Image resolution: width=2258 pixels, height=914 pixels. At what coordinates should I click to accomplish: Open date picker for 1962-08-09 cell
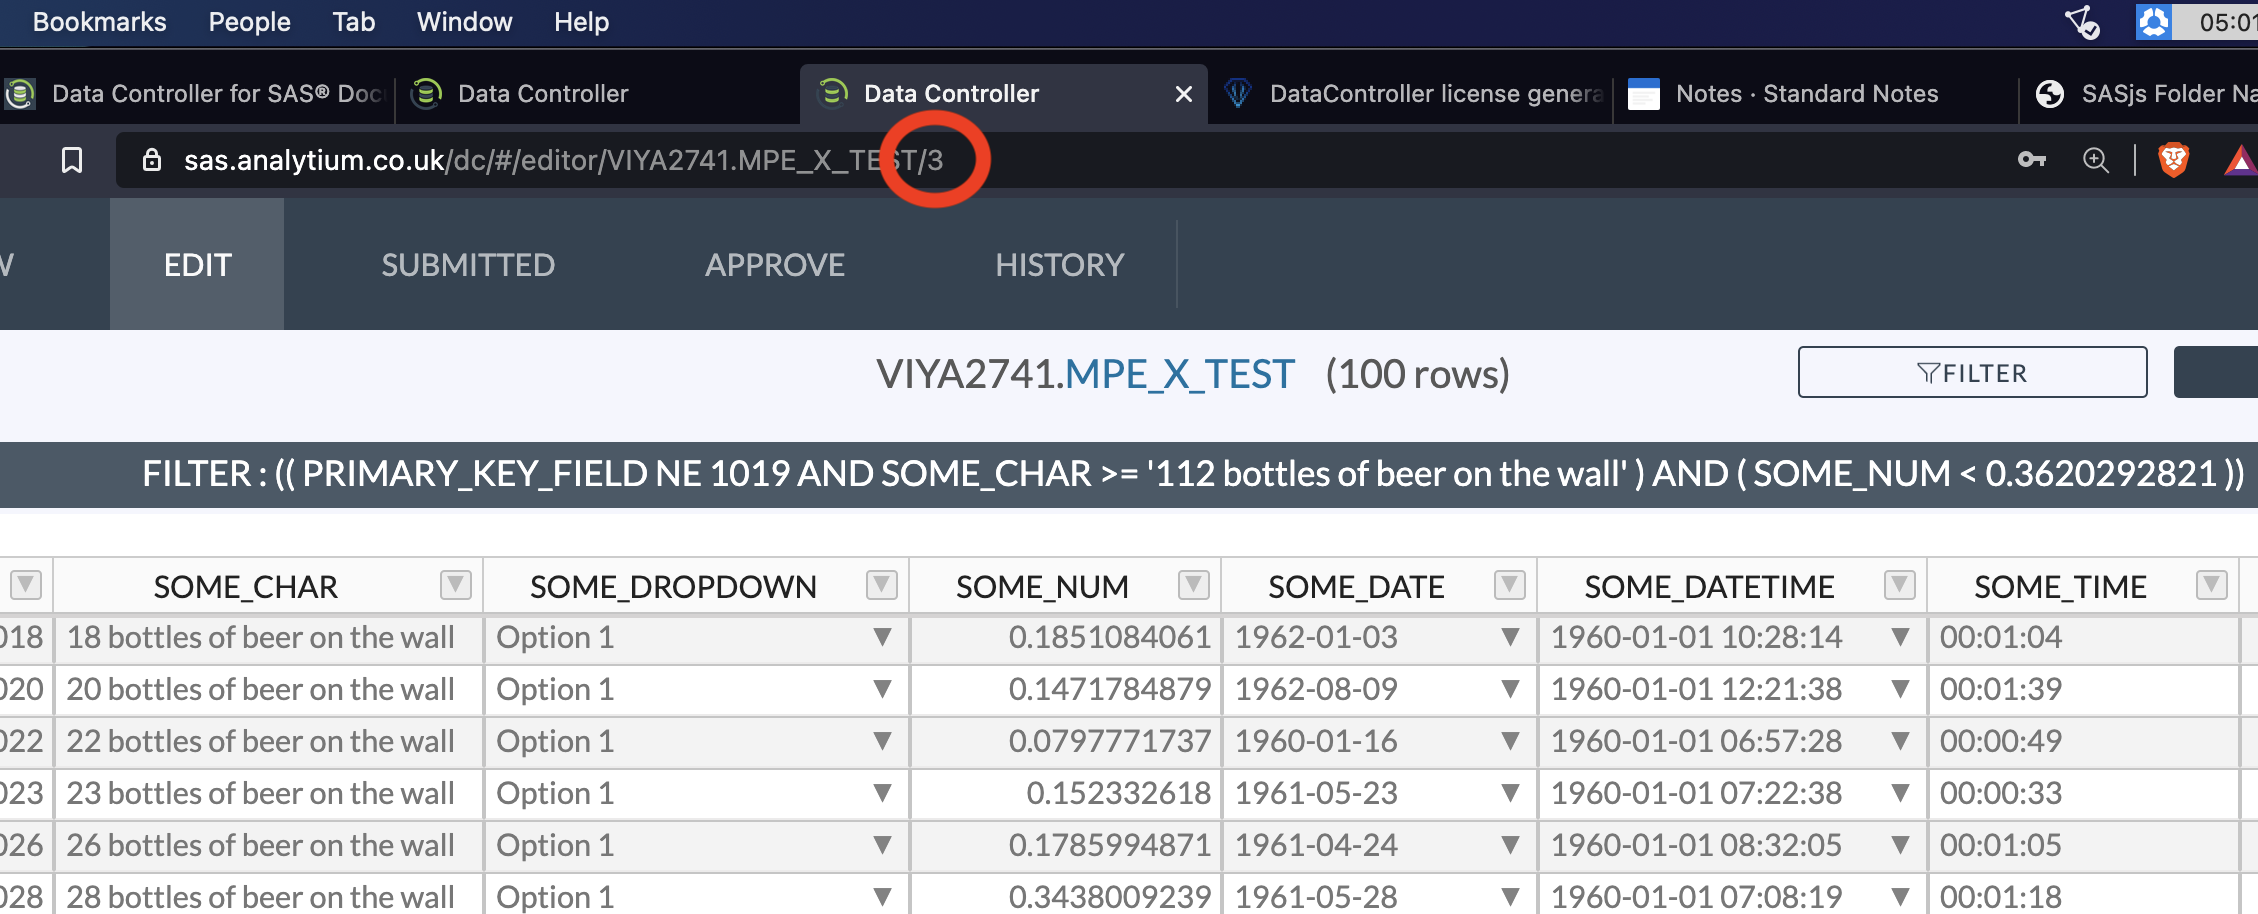click(1510, 690)
